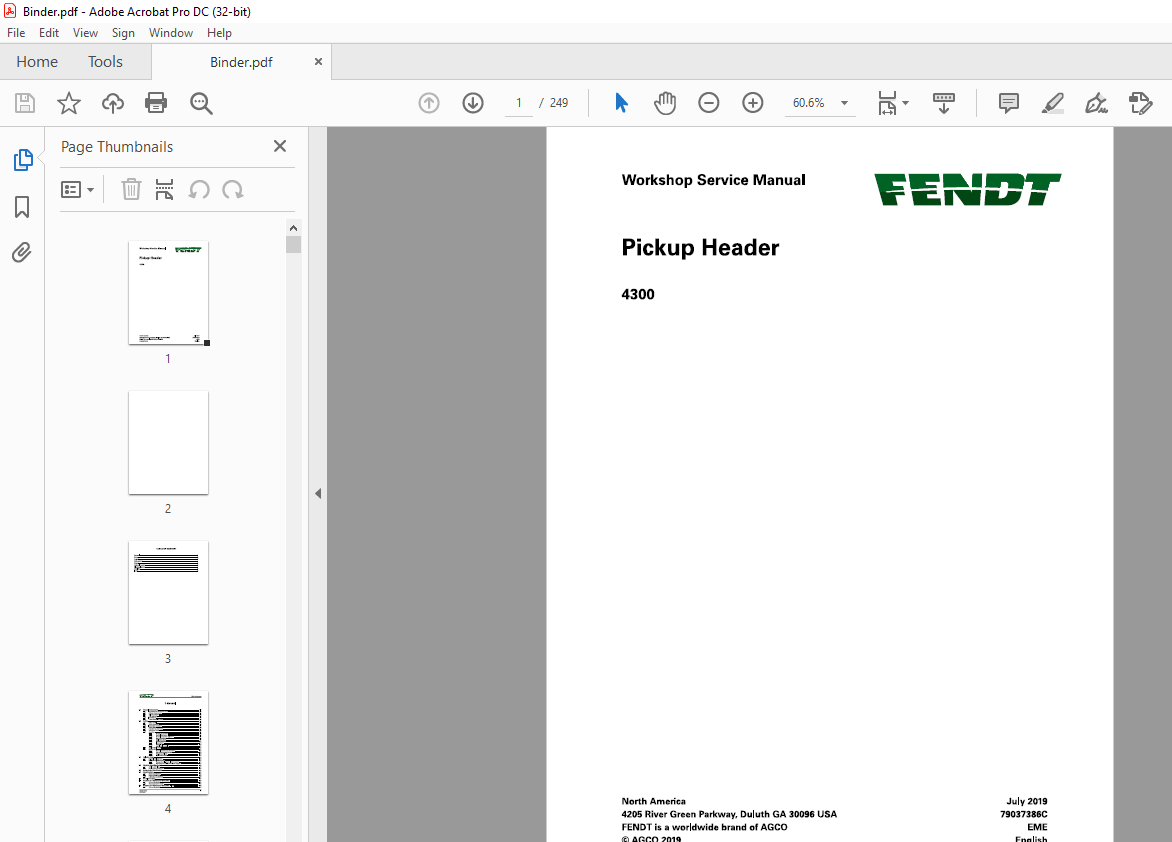The height and width of the screenshot is (842, 1172).
Task: Click the upload to cloud icon
Action: (113, 103)
